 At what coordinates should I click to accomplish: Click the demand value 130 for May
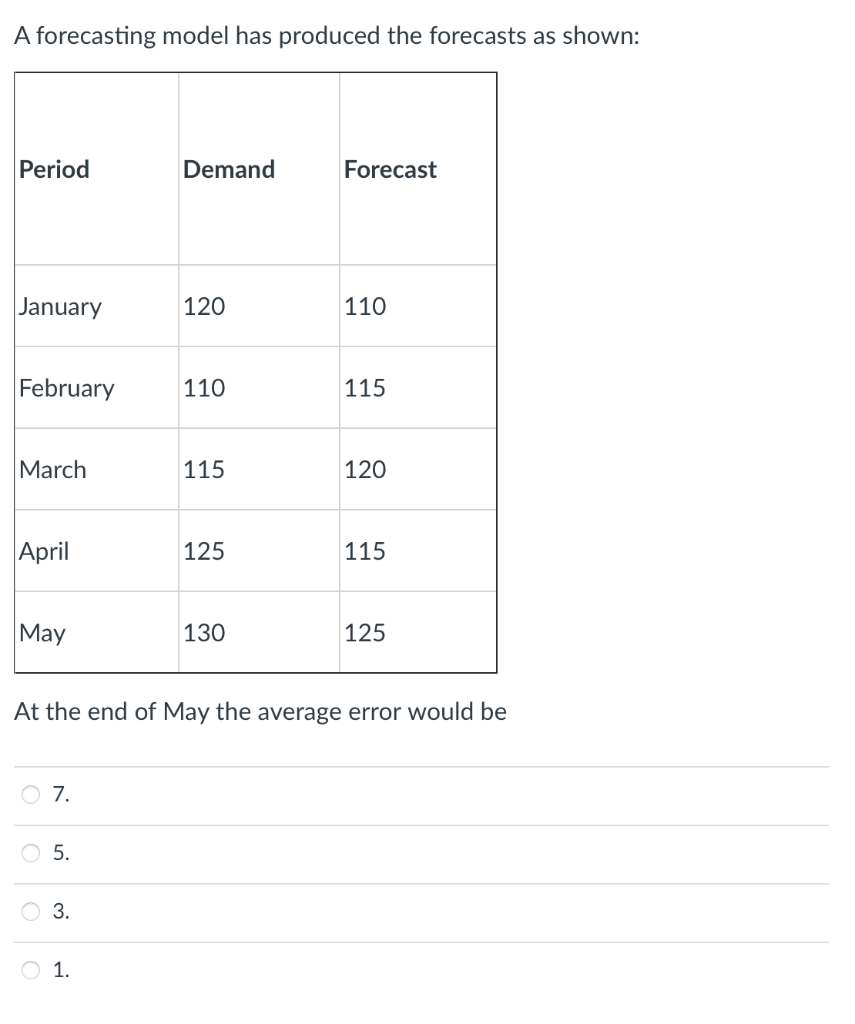click(x=204, y=632)
